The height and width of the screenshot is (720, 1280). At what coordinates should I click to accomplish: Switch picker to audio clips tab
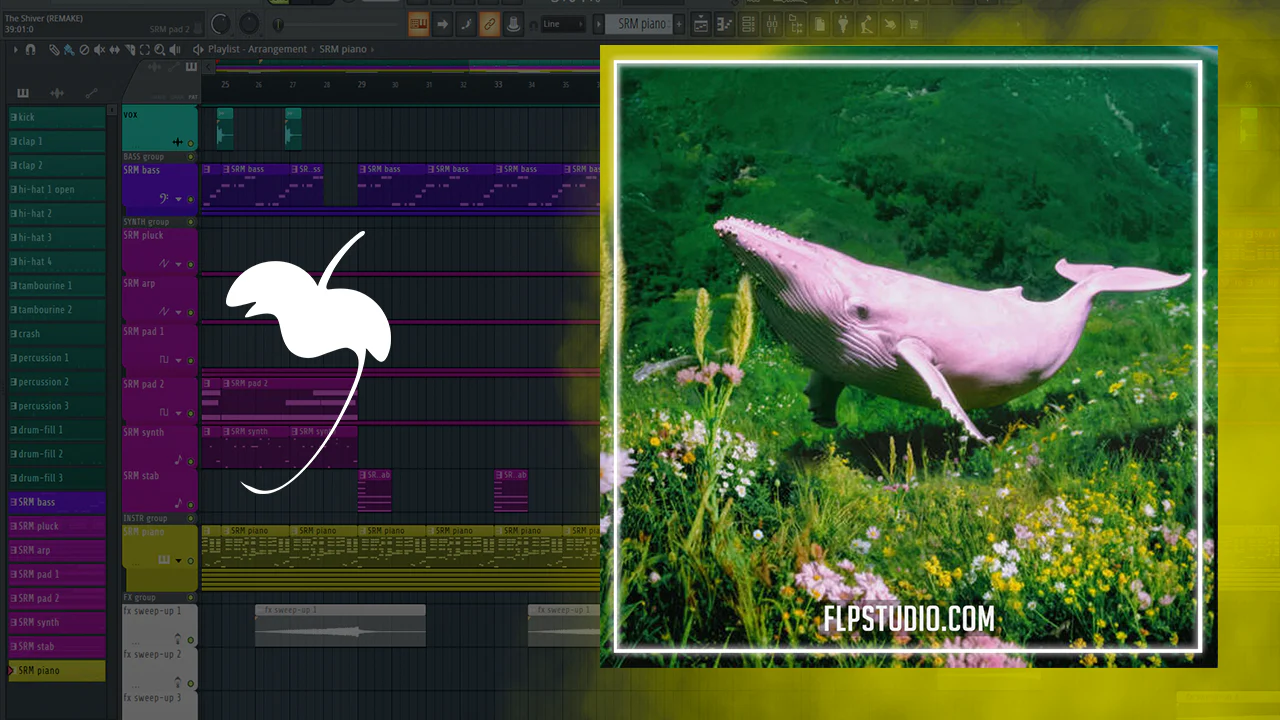[x=57, y=93]
